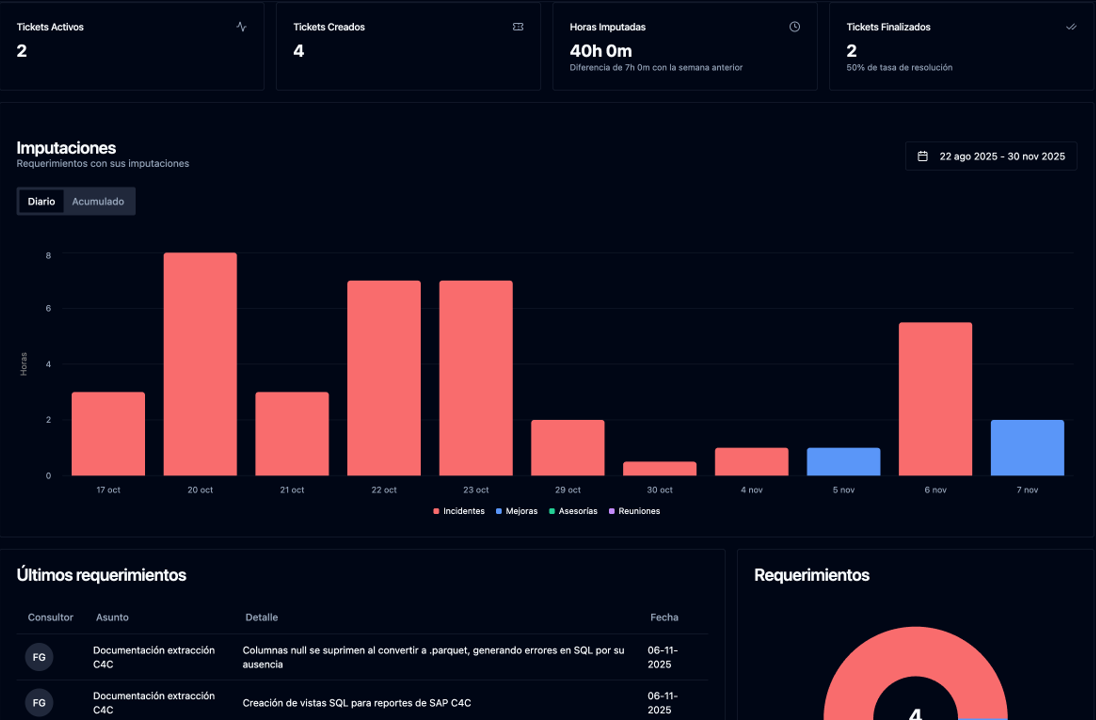
Task: Click the small 30 oct bar
Action: [660, 469]
